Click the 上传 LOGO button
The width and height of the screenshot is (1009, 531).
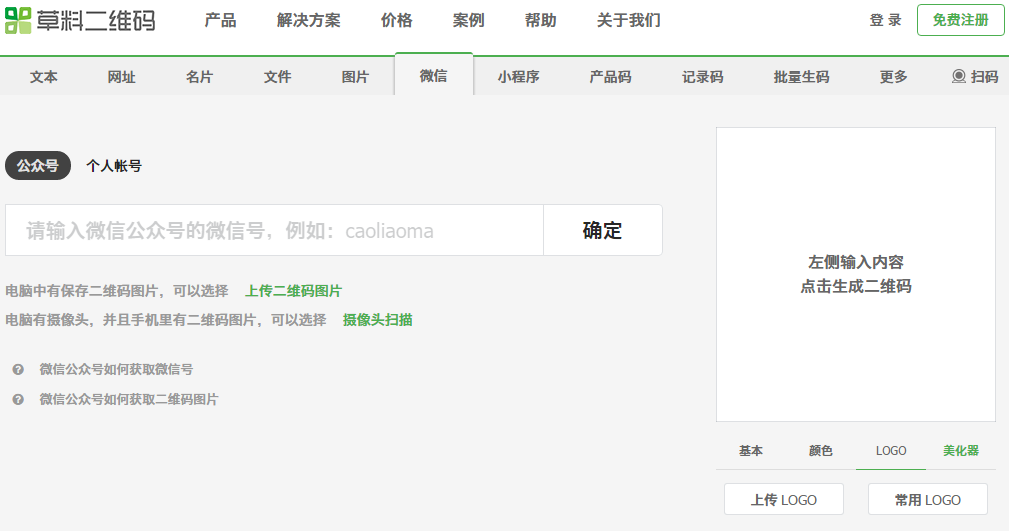click(784, 499)
